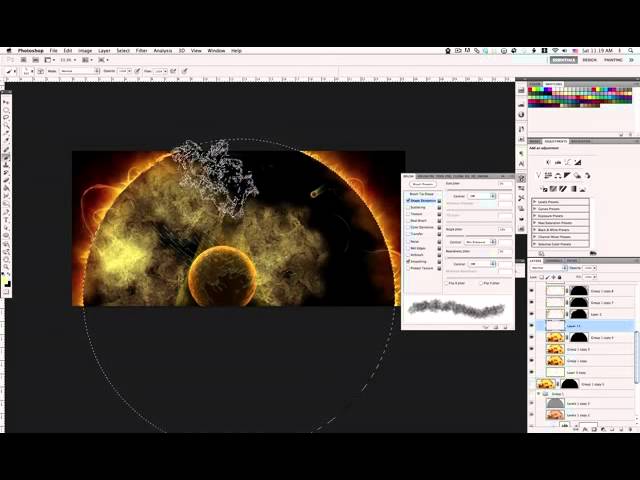
Task: Adjust the Roundness Jitter slider
Action: (x=479, y=257)
